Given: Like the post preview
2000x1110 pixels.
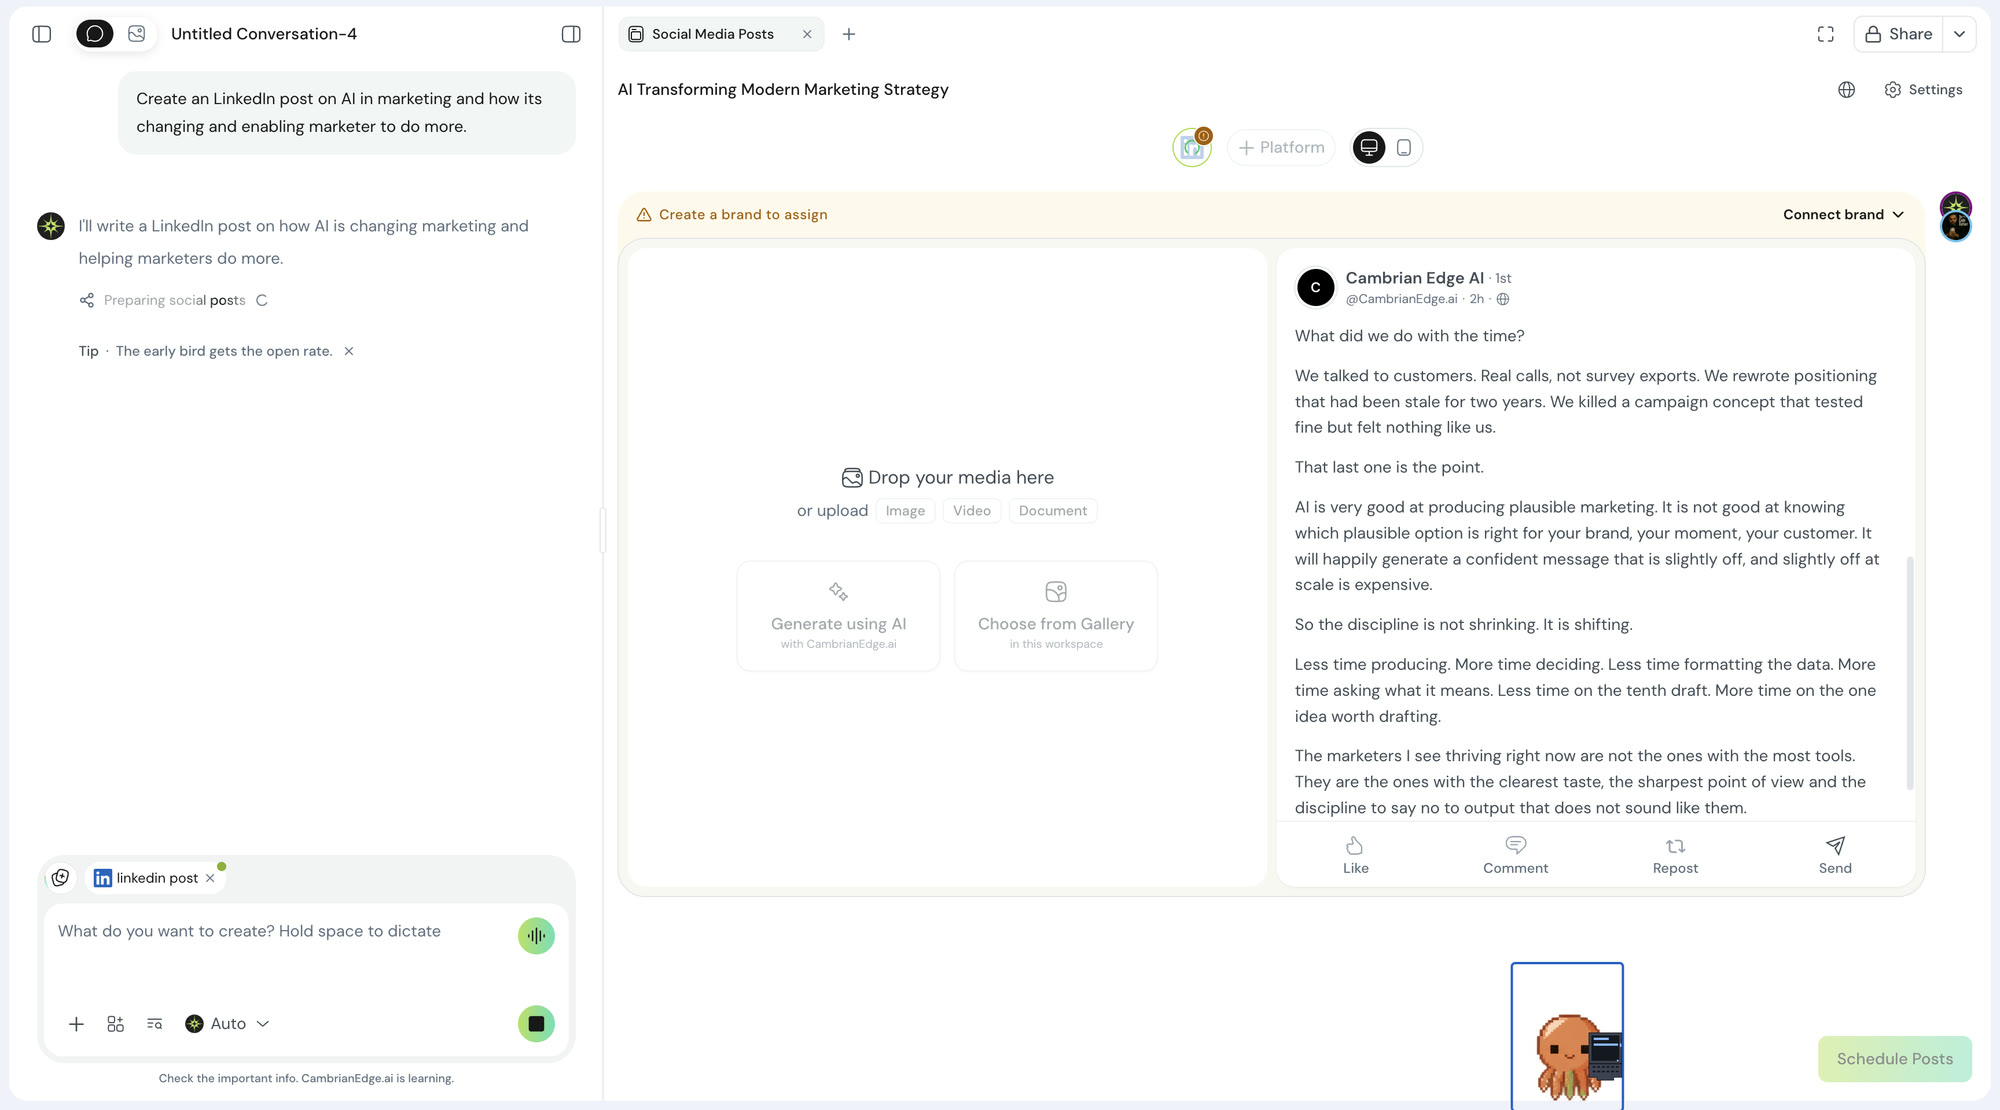Looking at the screenshot, I should coord(1355,856).
